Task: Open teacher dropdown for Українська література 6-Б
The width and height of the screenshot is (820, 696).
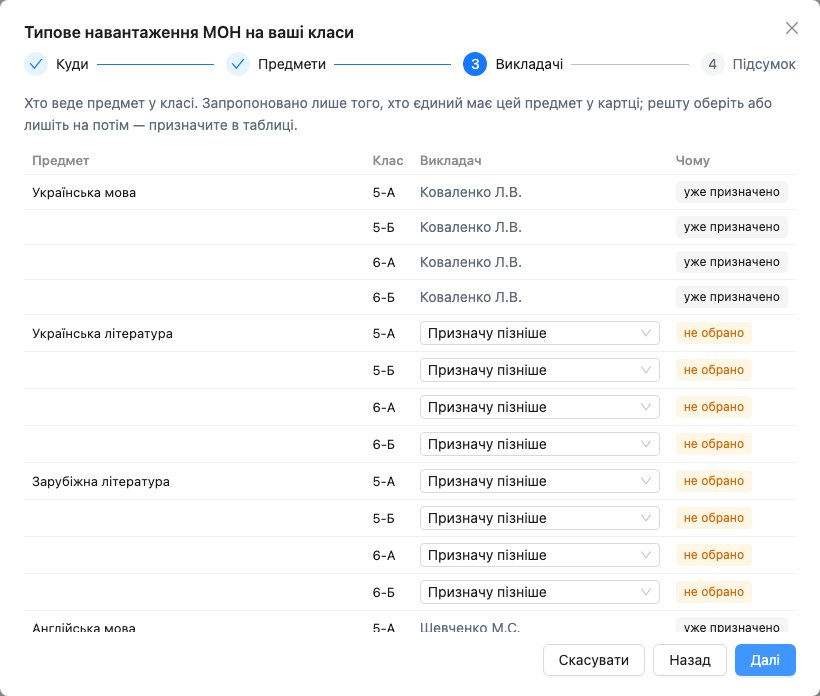Action: click(x=540, y=444)
